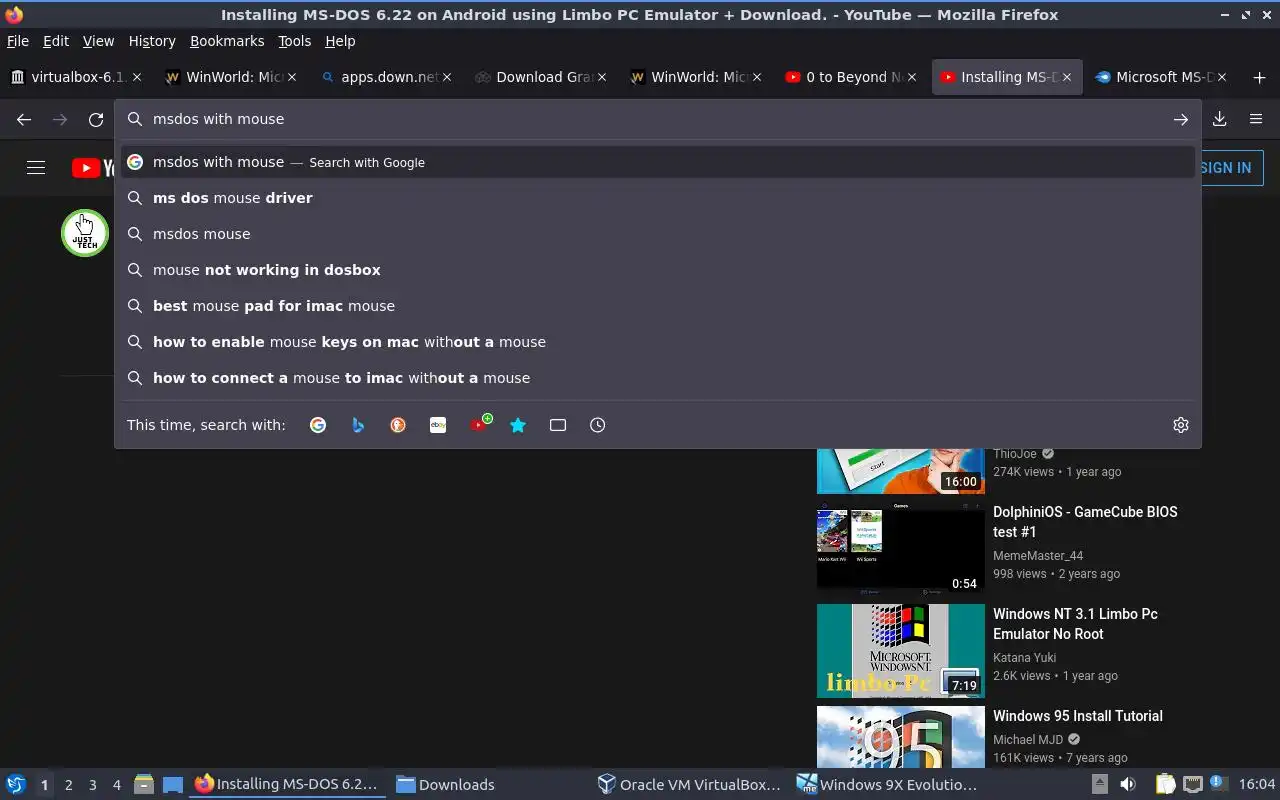Open Oracle VM VirtualBox taskbar entry

(690, 785)
